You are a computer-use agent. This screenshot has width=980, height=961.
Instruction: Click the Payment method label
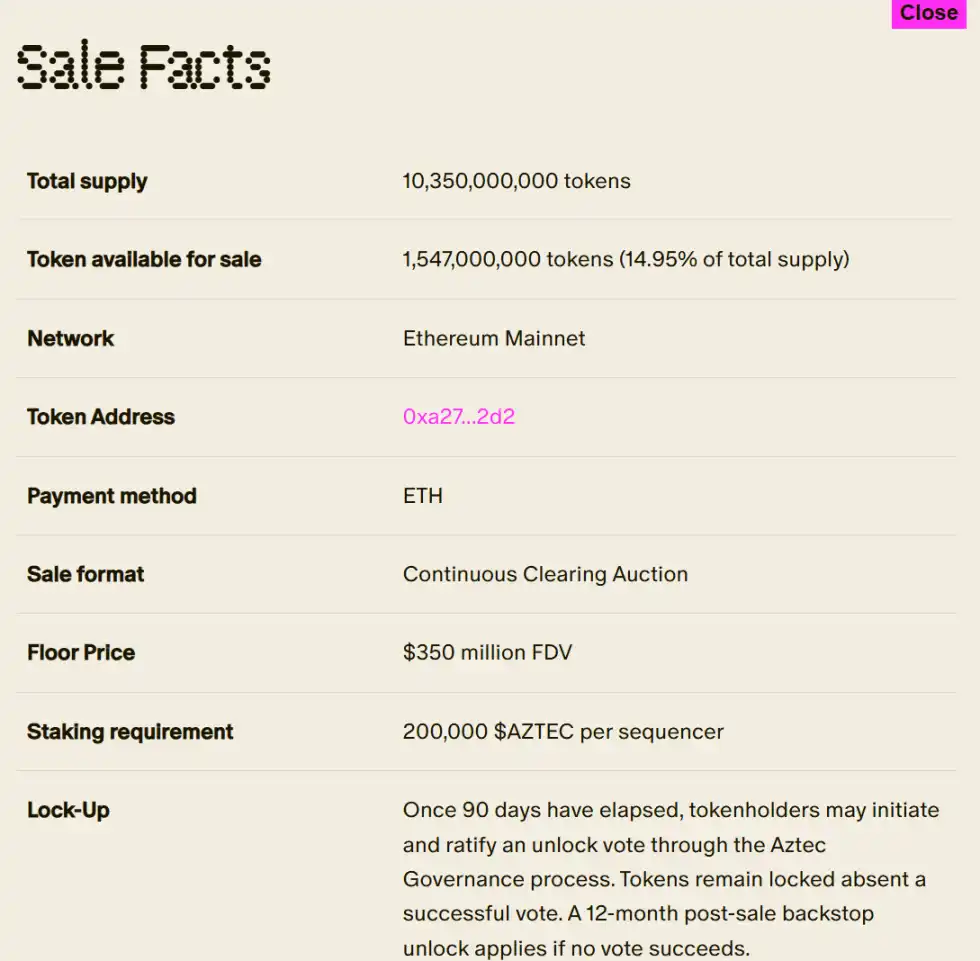pyautogui.click(x=111, y=495)
